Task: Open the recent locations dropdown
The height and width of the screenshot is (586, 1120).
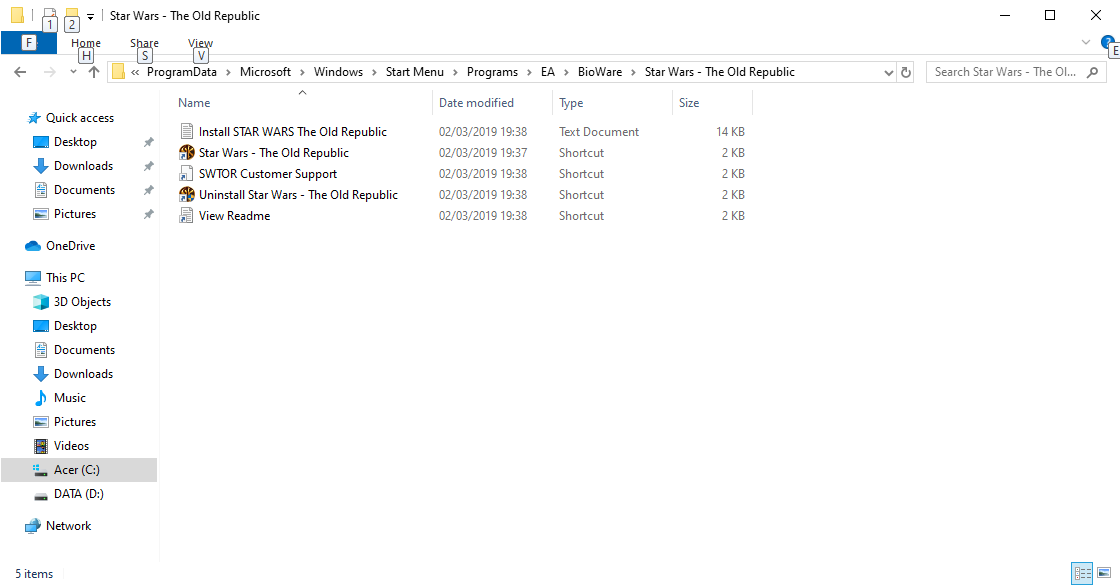Action: pyautogui.click(x=73, y=72)
